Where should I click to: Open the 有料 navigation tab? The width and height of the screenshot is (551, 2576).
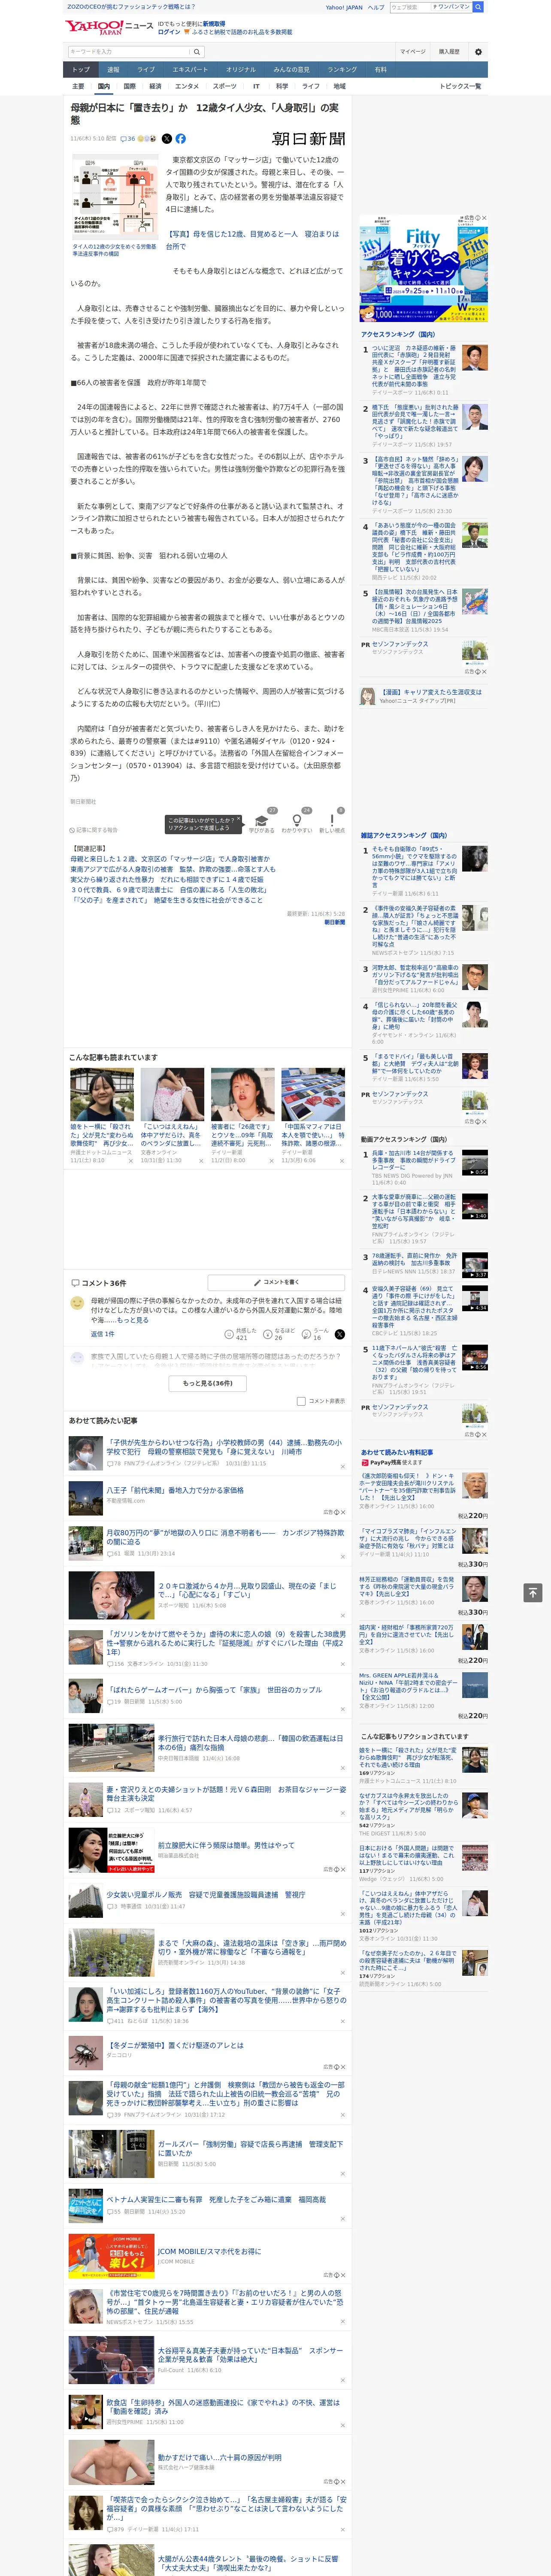click(x=380, y=70)
